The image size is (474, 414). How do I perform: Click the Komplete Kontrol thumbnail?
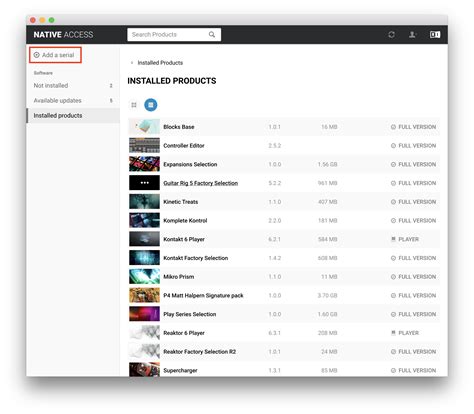144,220
